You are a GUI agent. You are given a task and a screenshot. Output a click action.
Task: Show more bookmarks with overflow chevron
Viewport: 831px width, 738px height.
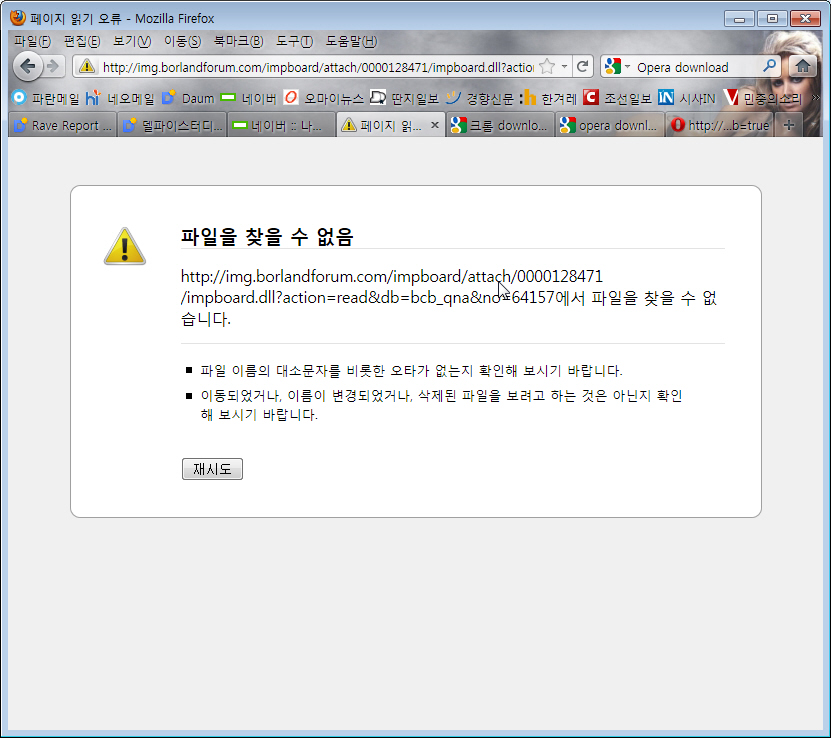tap(816, 98)
